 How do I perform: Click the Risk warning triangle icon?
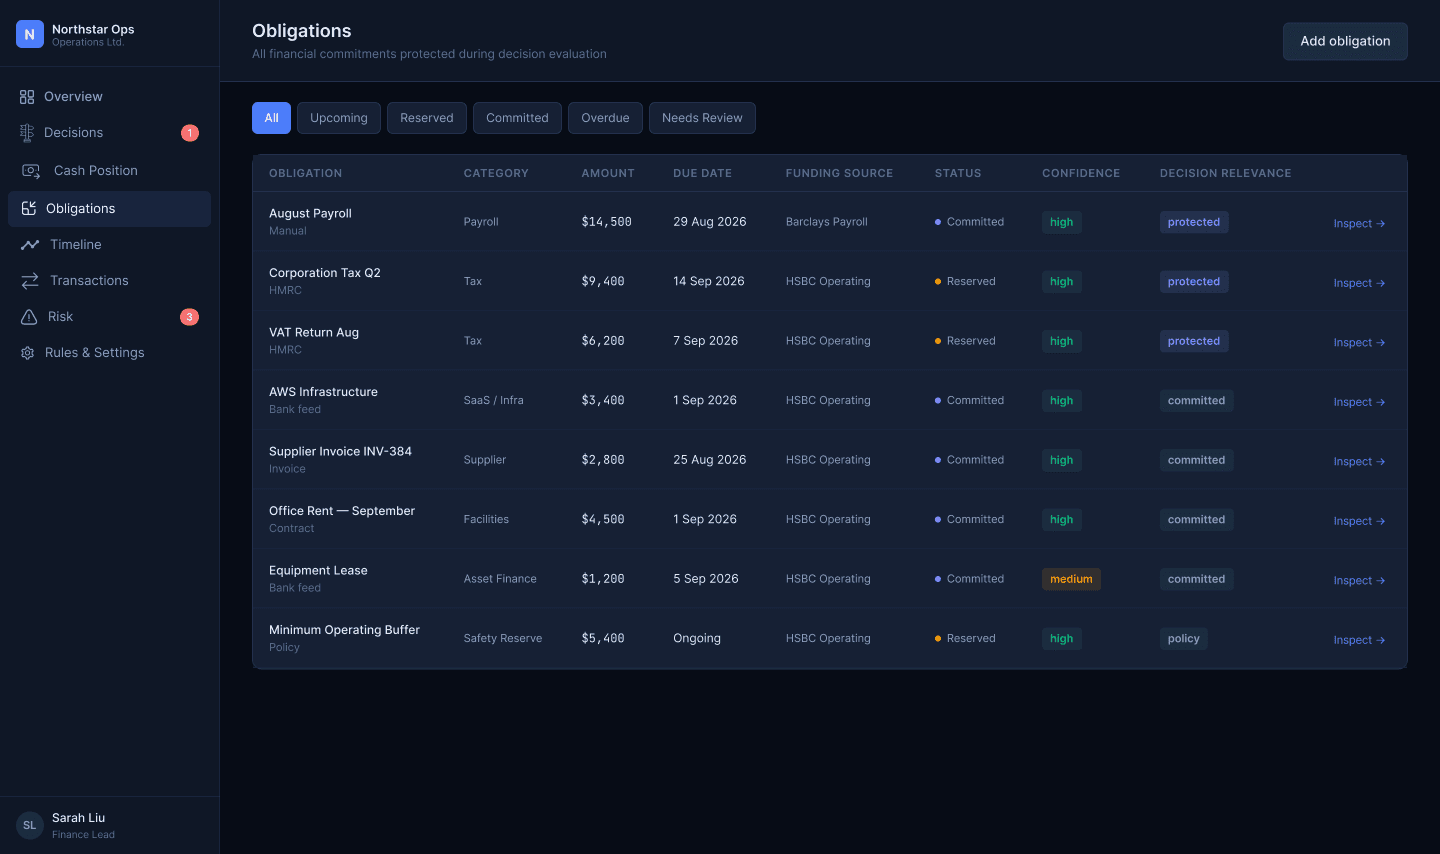point(29,317)
